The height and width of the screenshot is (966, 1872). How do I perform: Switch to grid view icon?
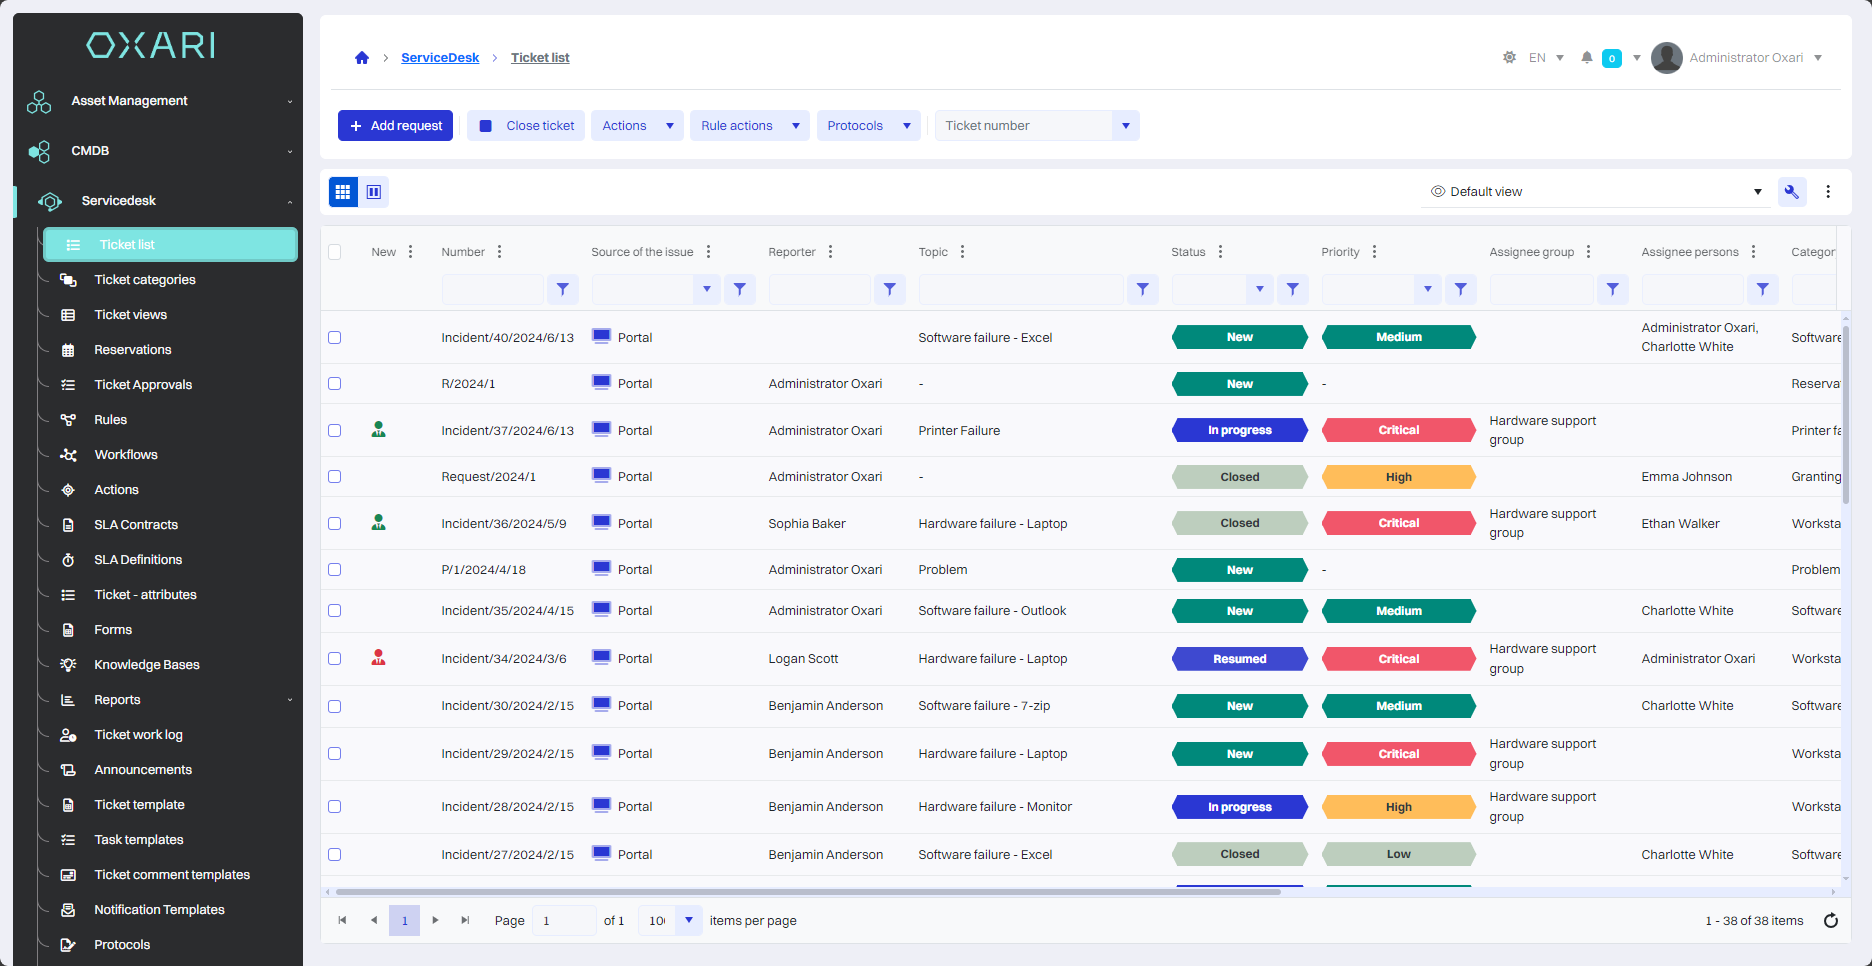click(343, 192)
